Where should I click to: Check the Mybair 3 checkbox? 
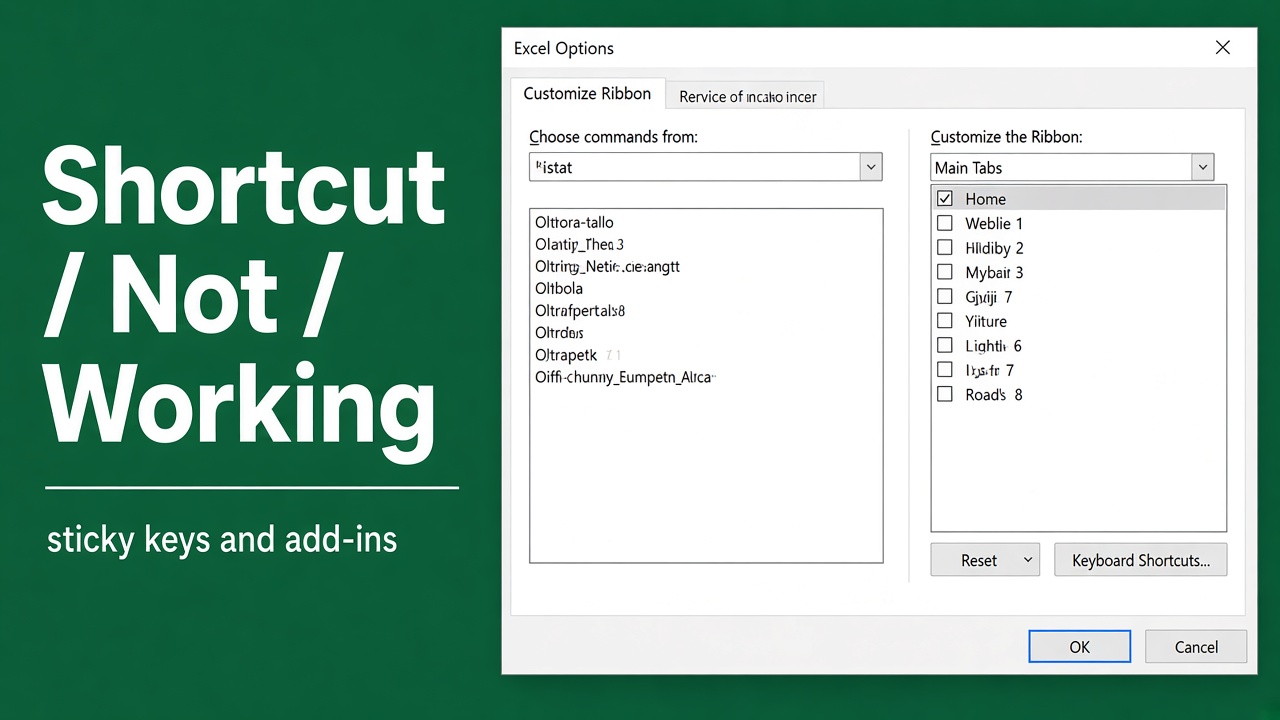click(944, 272)
